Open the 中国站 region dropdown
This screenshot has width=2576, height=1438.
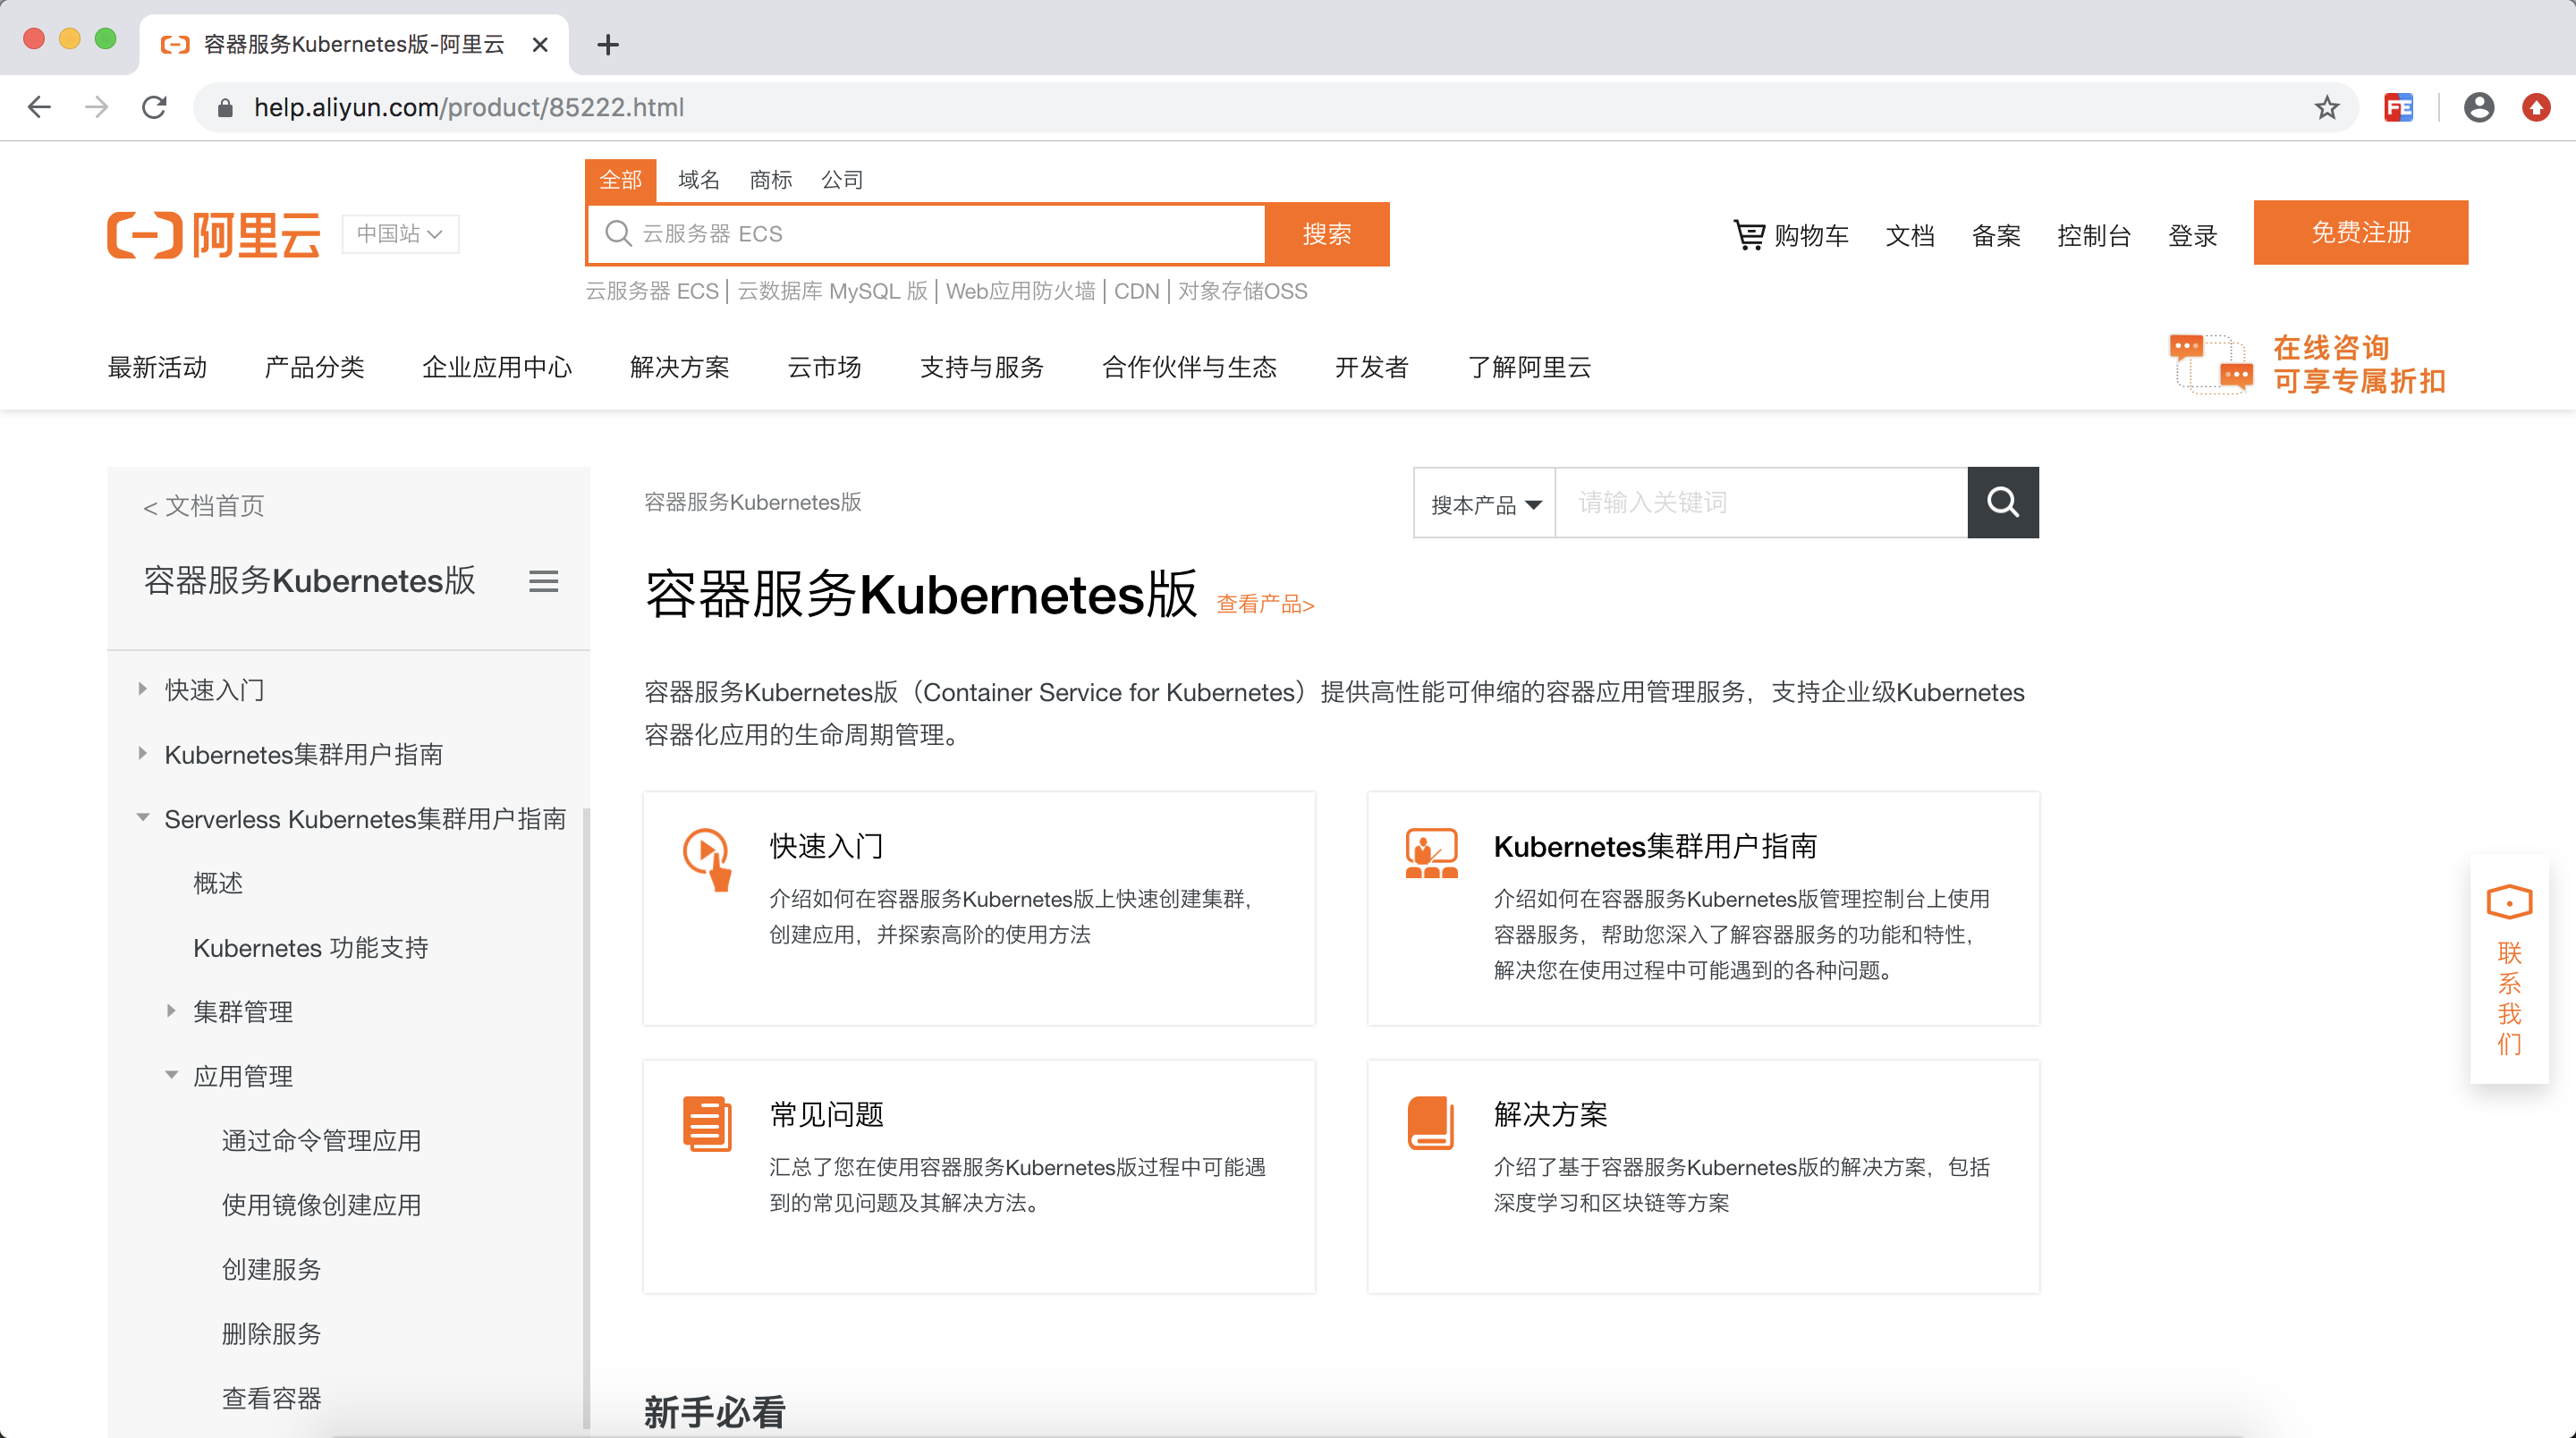[400, 234]
